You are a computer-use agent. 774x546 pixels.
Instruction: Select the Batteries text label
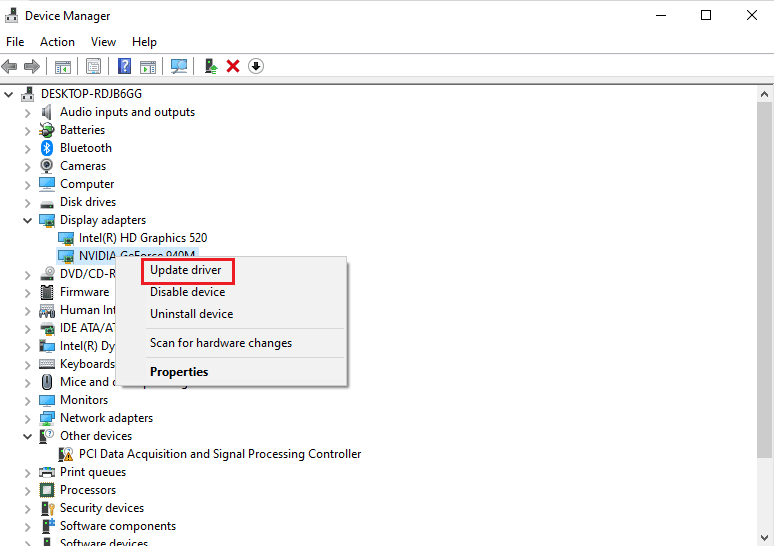pyautogui.click(x=82, y=130)
